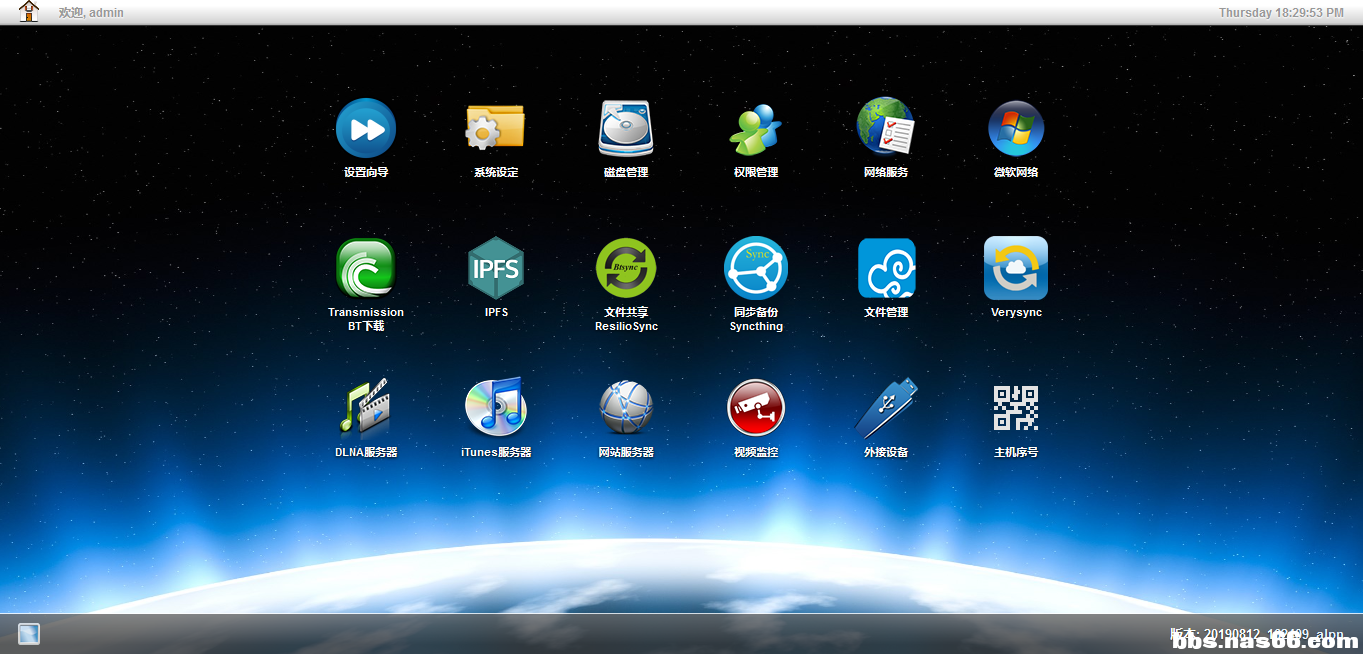Open iTunes服务器 server icon
Viewport: 1363px width, 654px height.
pyautogui.click(x=496, y=408)
